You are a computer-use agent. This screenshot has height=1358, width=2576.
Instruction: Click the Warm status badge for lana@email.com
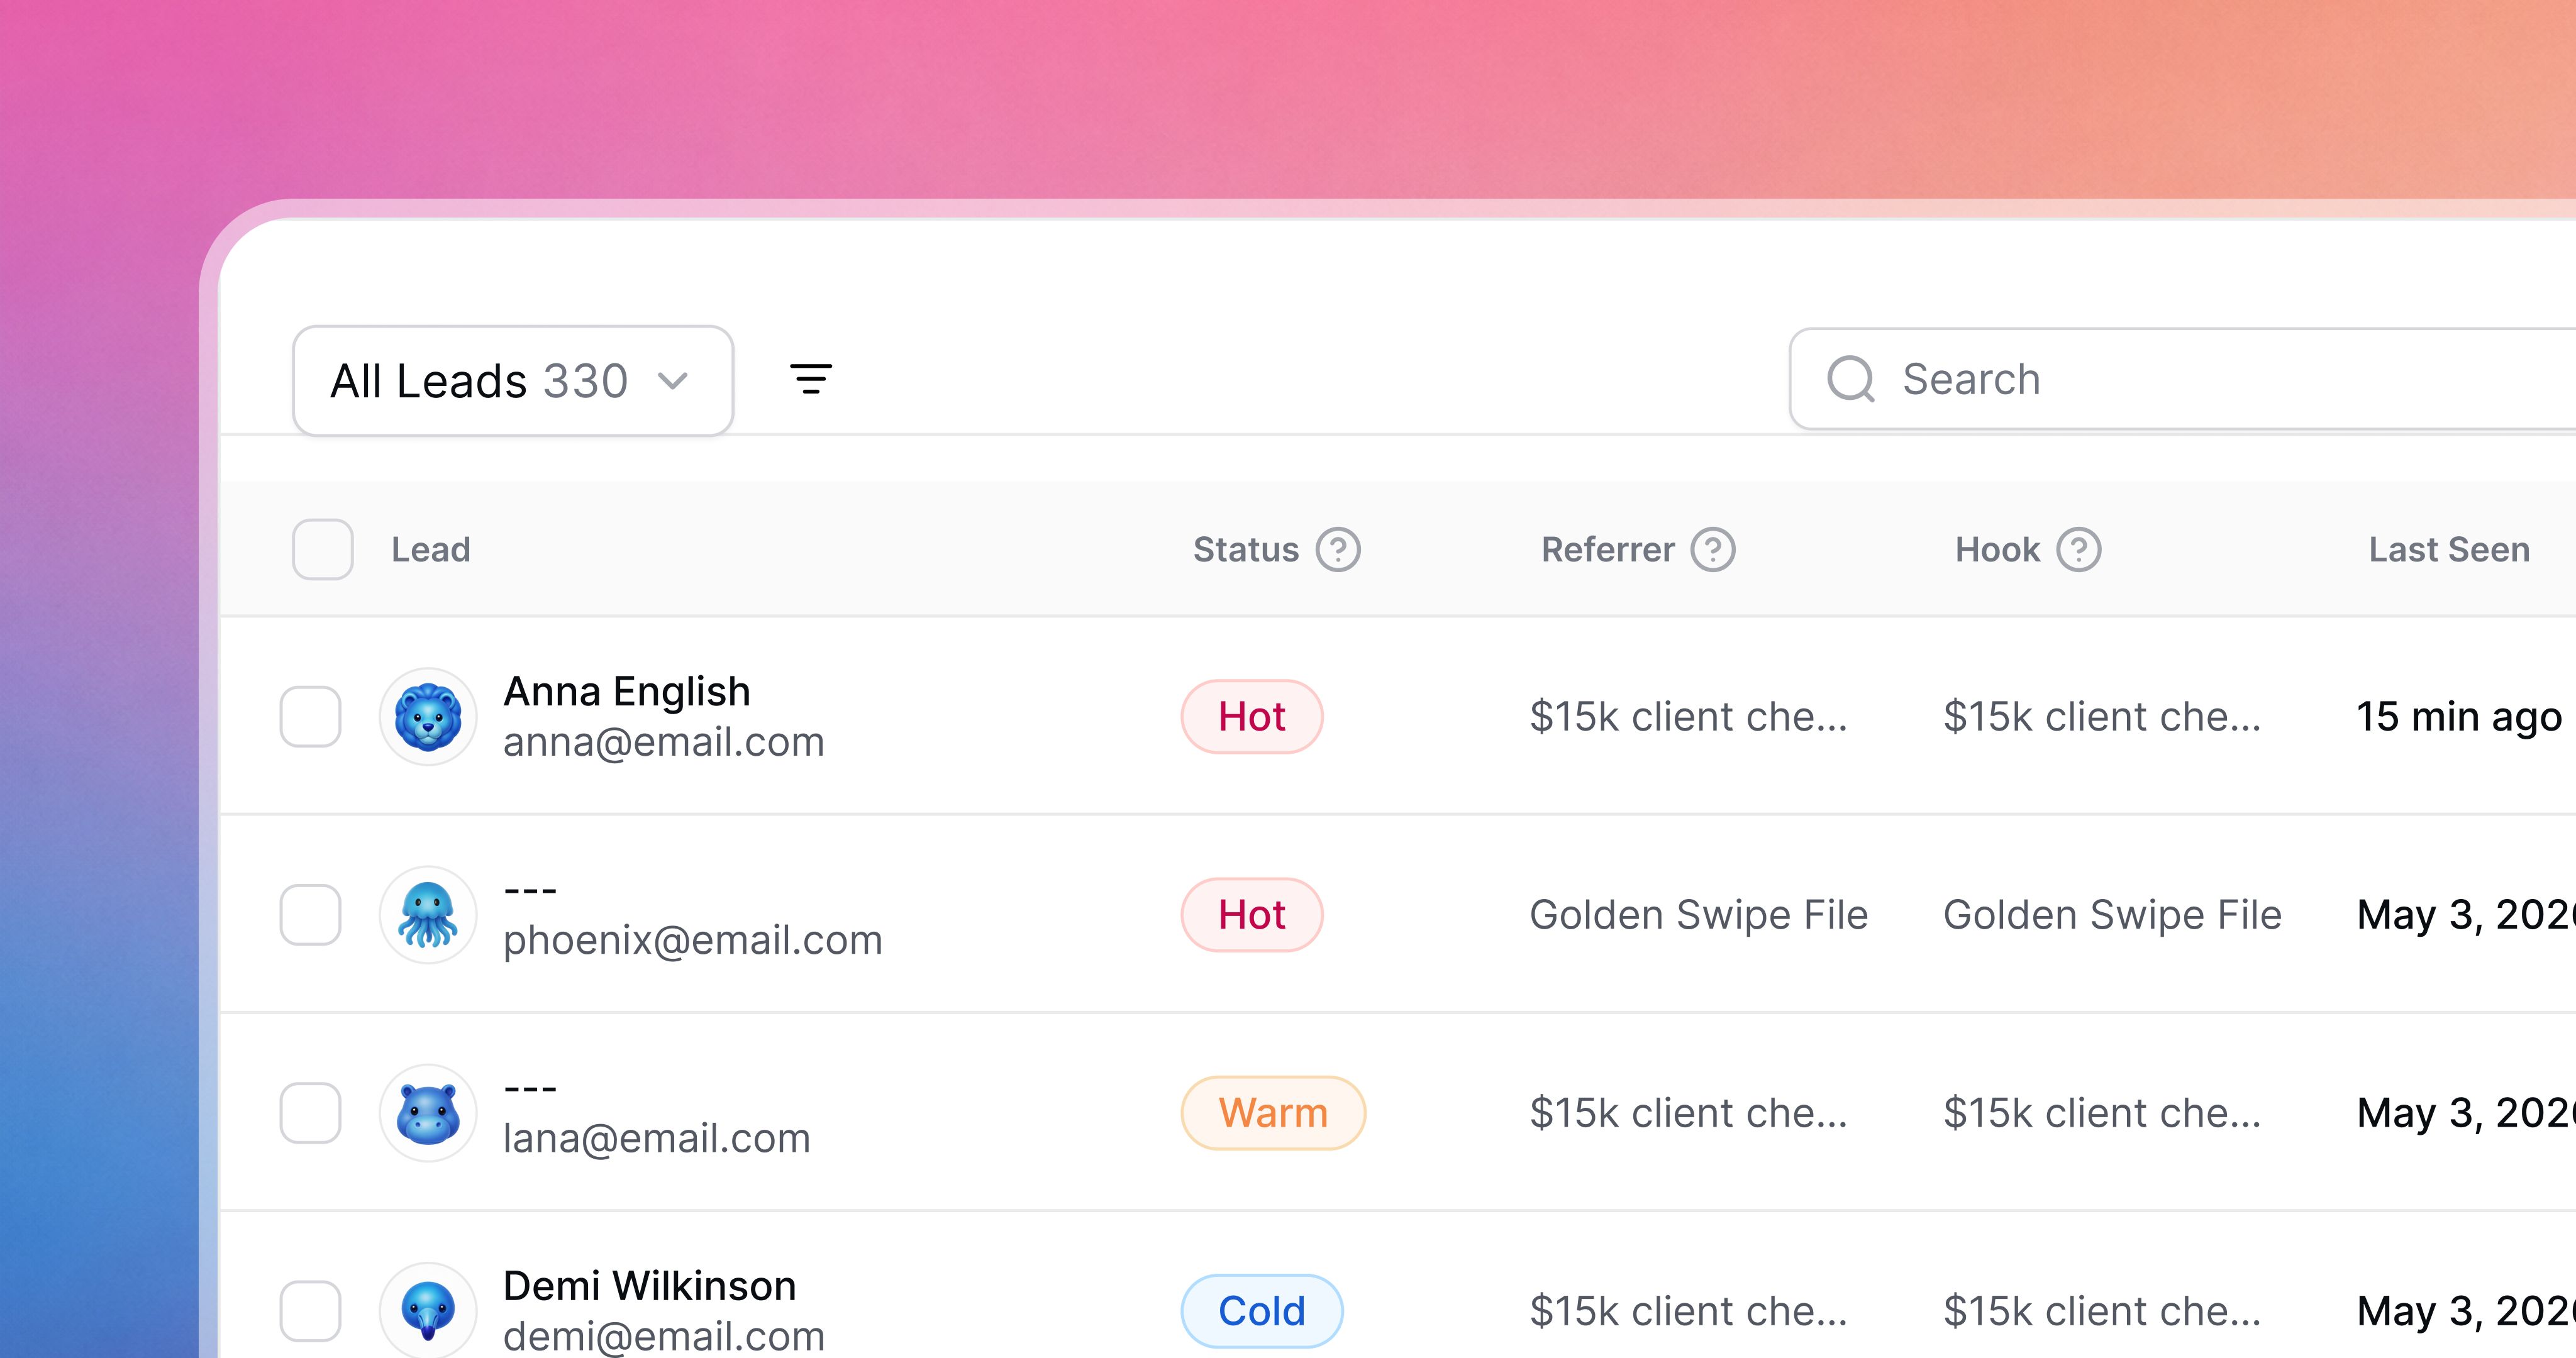[x=1273, y=1112]
